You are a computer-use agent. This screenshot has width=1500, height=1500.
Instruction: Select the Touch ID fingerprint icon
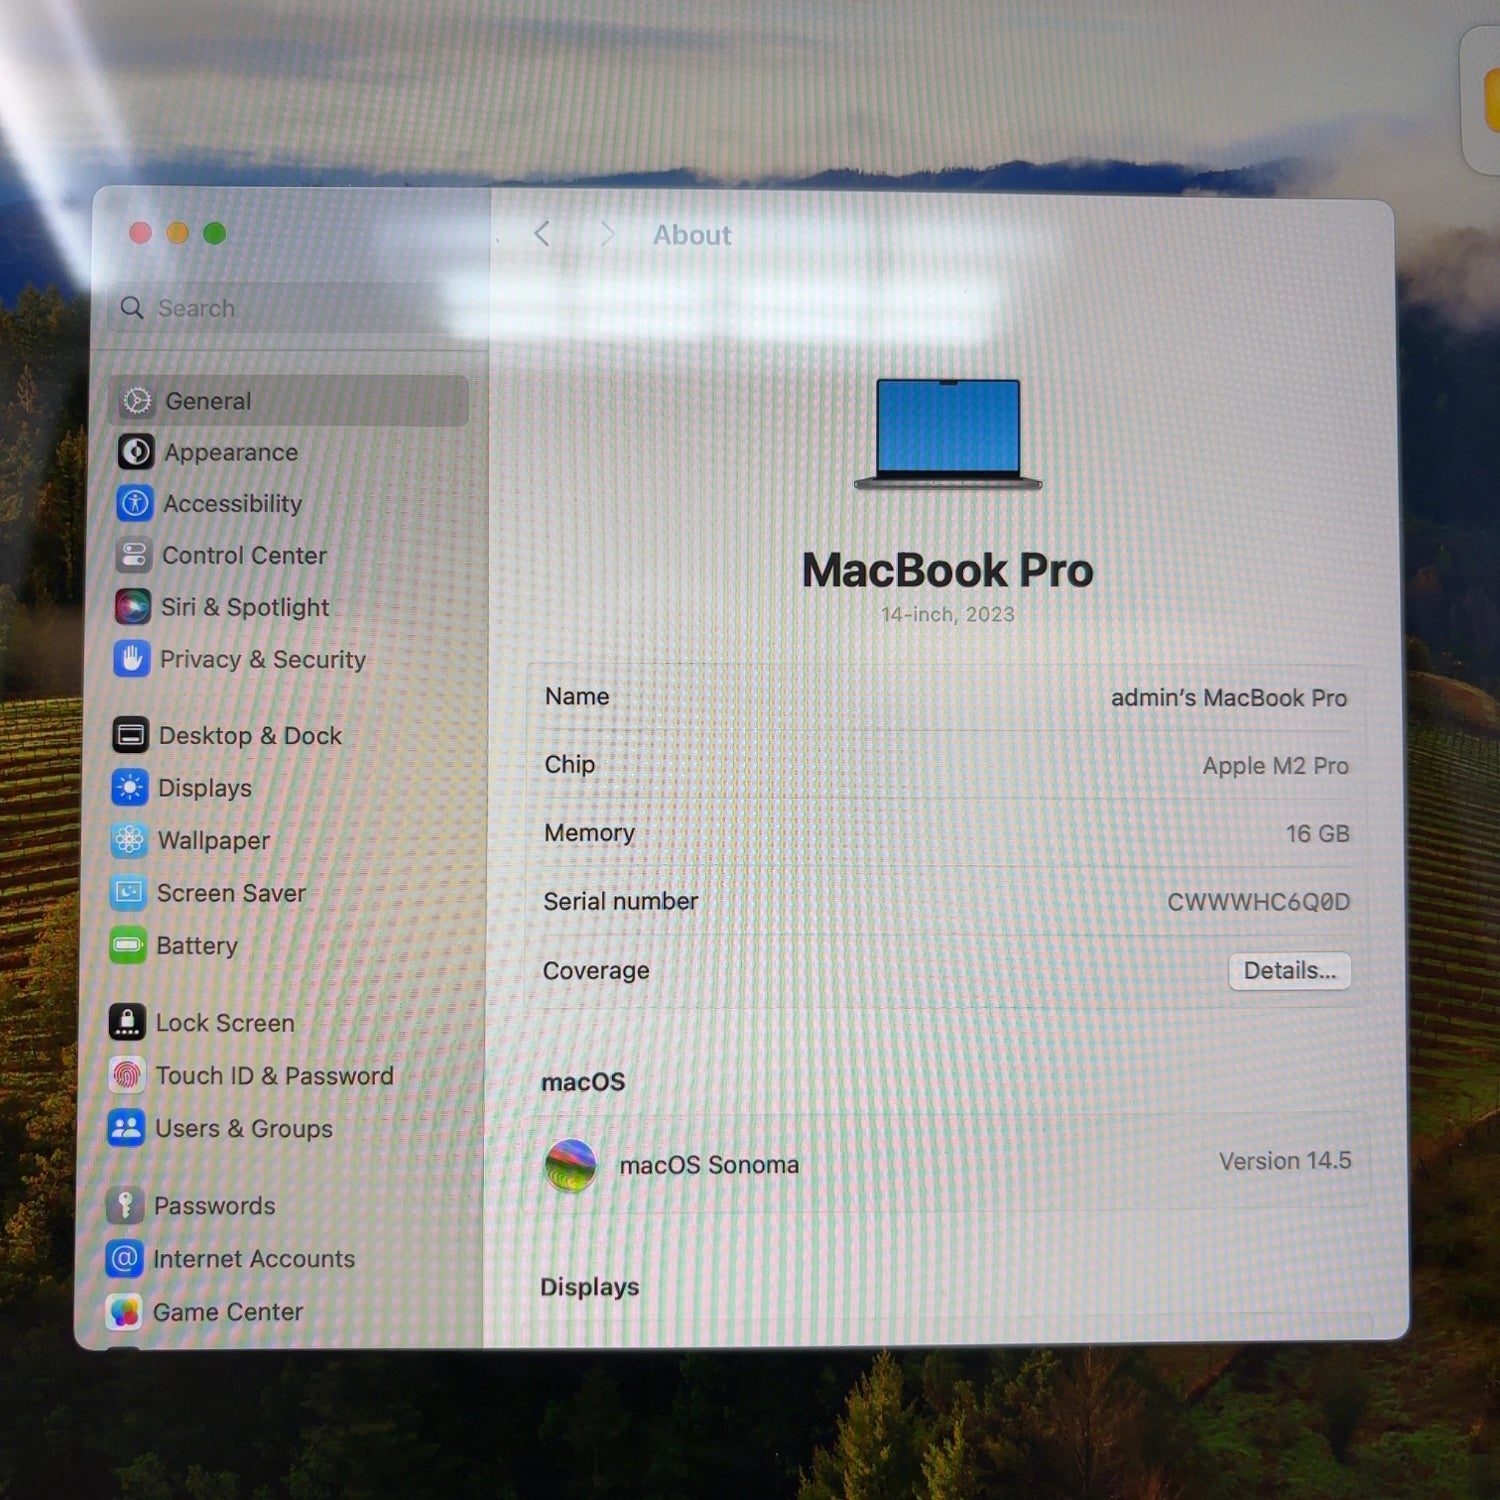[x=127, y=1075]
